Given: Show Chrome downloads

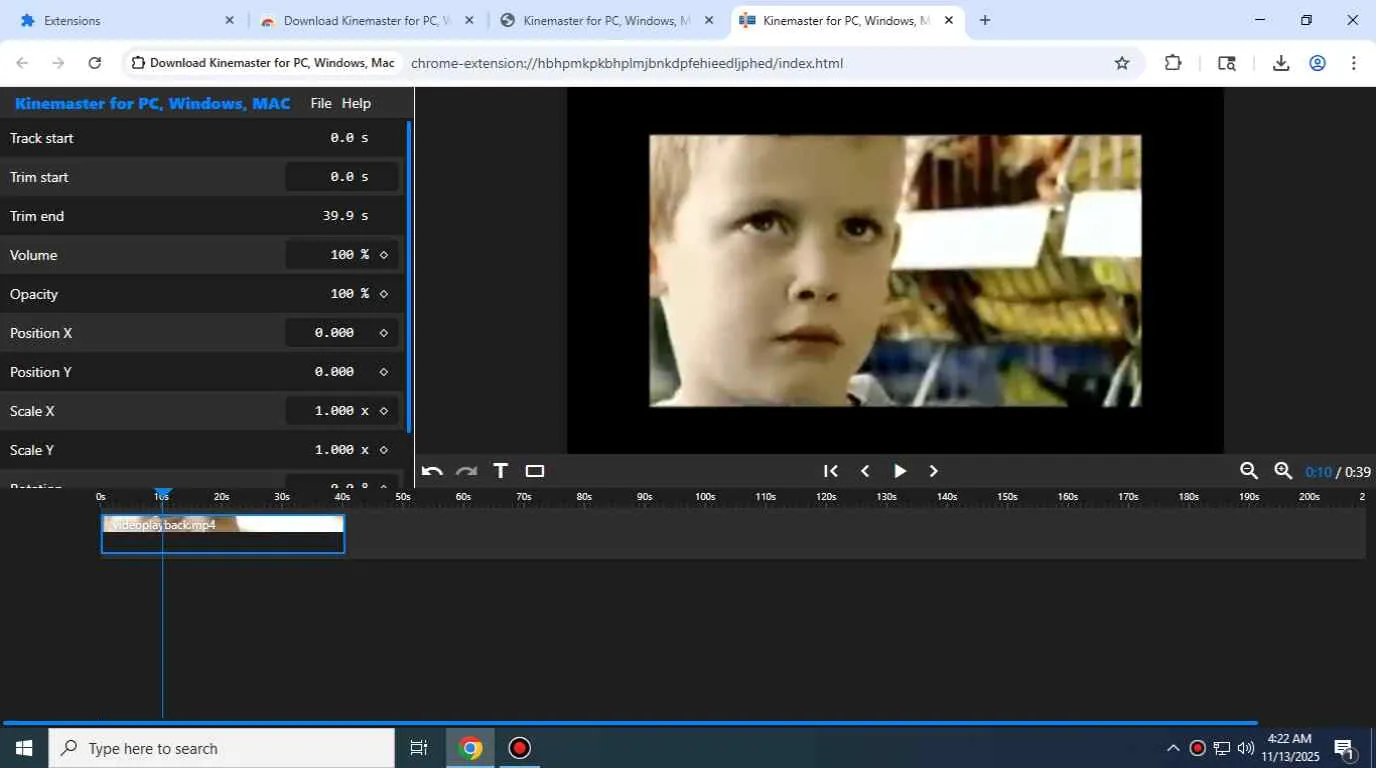Looking at the screenshot, I should click(1281, 63).
